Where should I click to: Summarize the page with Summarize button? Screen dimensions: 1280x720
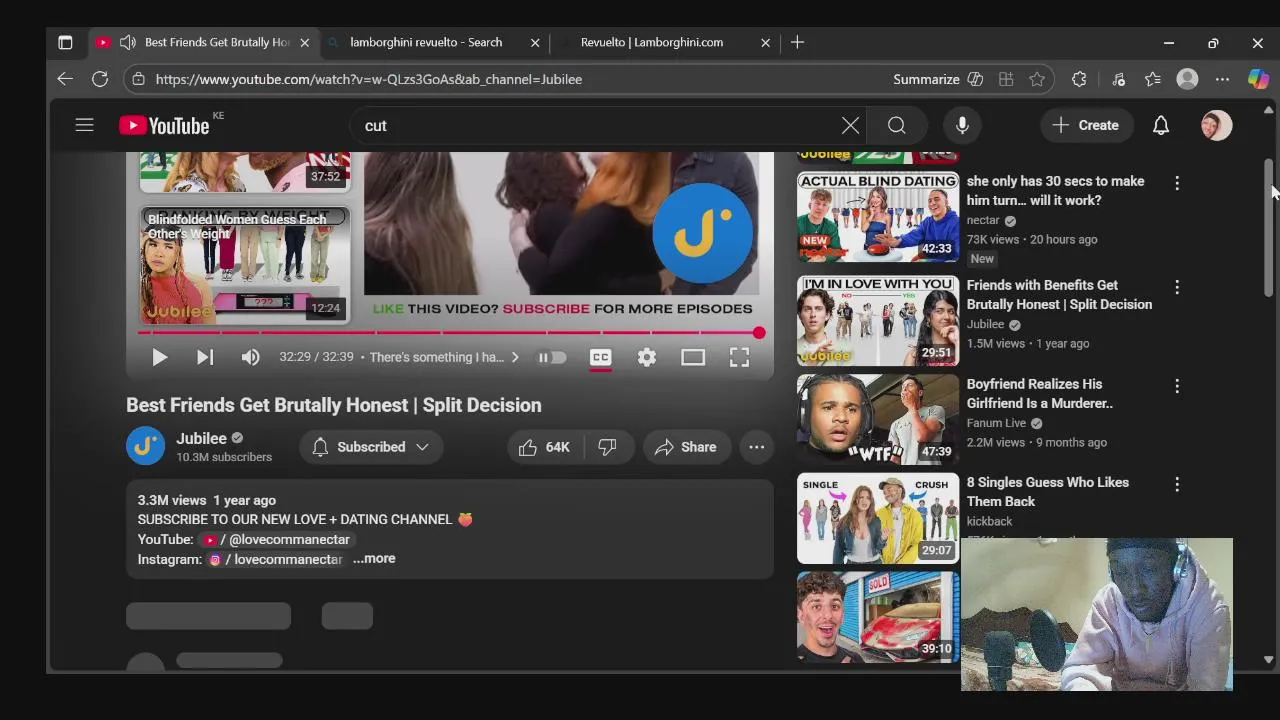(937, 79)
